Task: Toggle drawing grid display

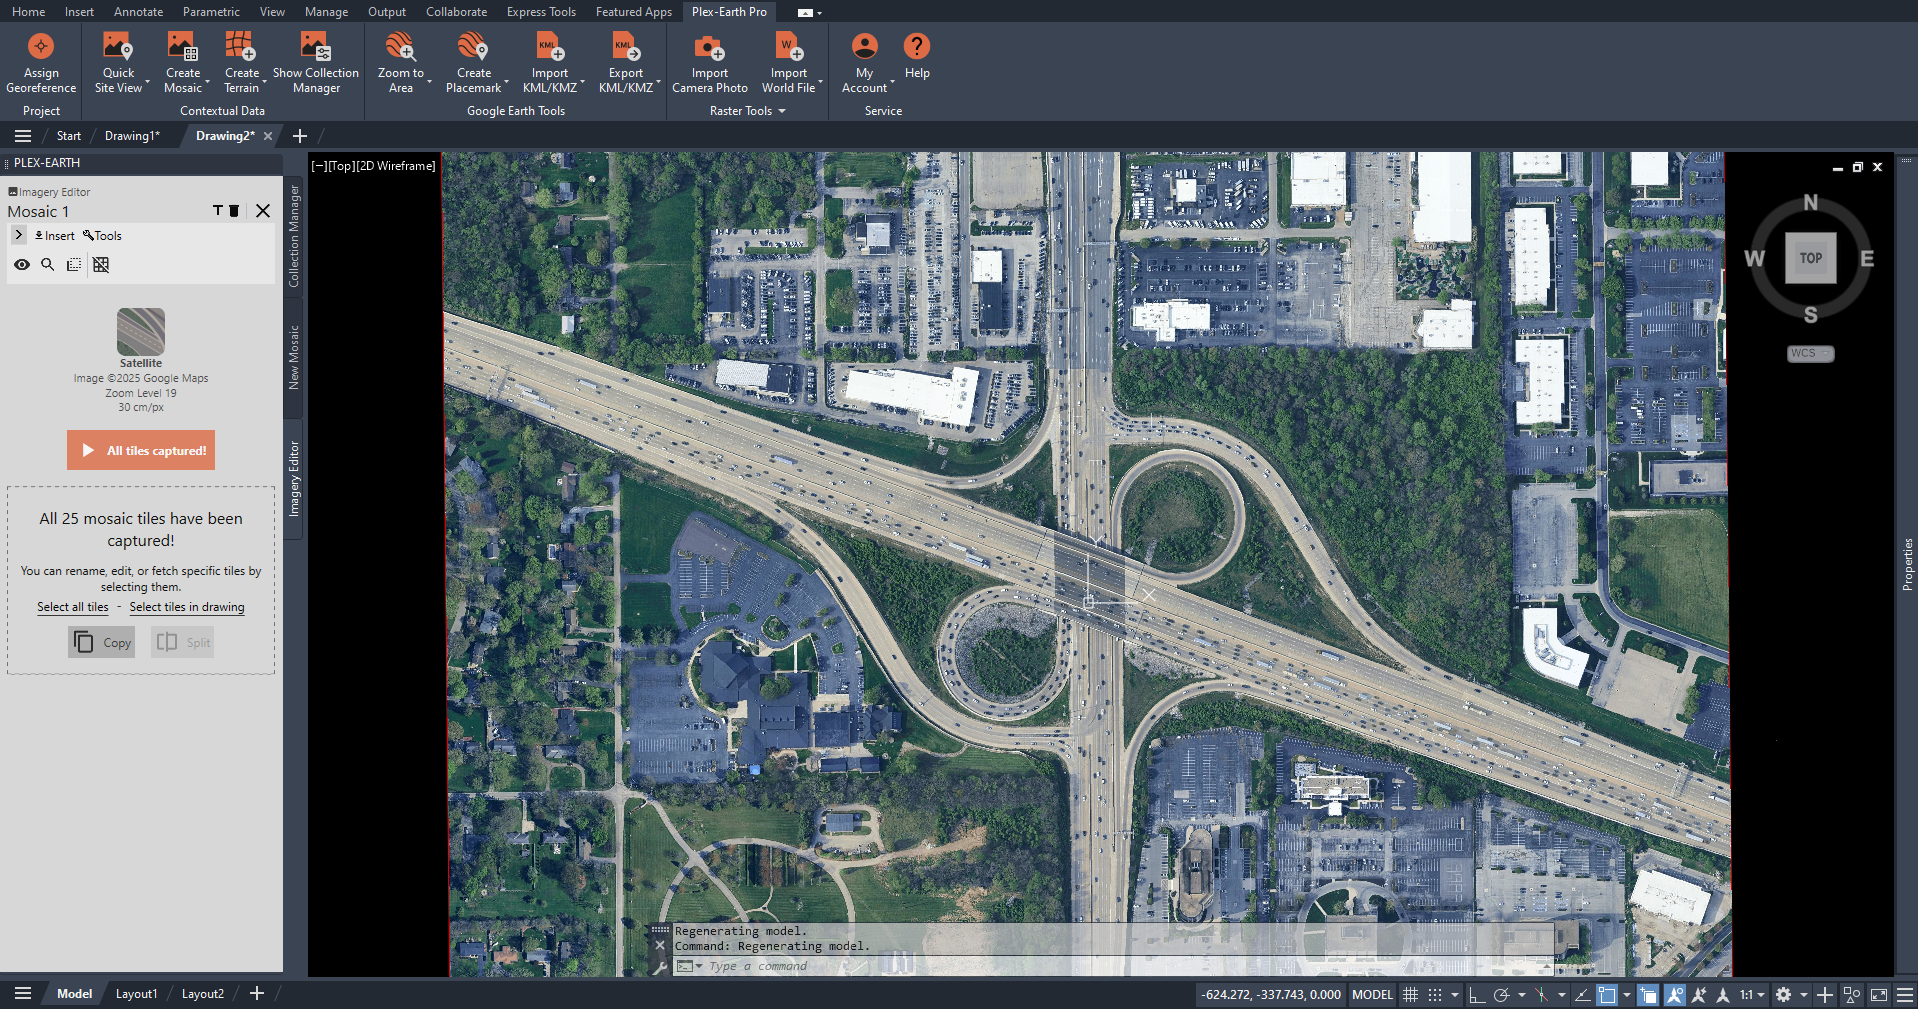Action: tap(1410, 995)
